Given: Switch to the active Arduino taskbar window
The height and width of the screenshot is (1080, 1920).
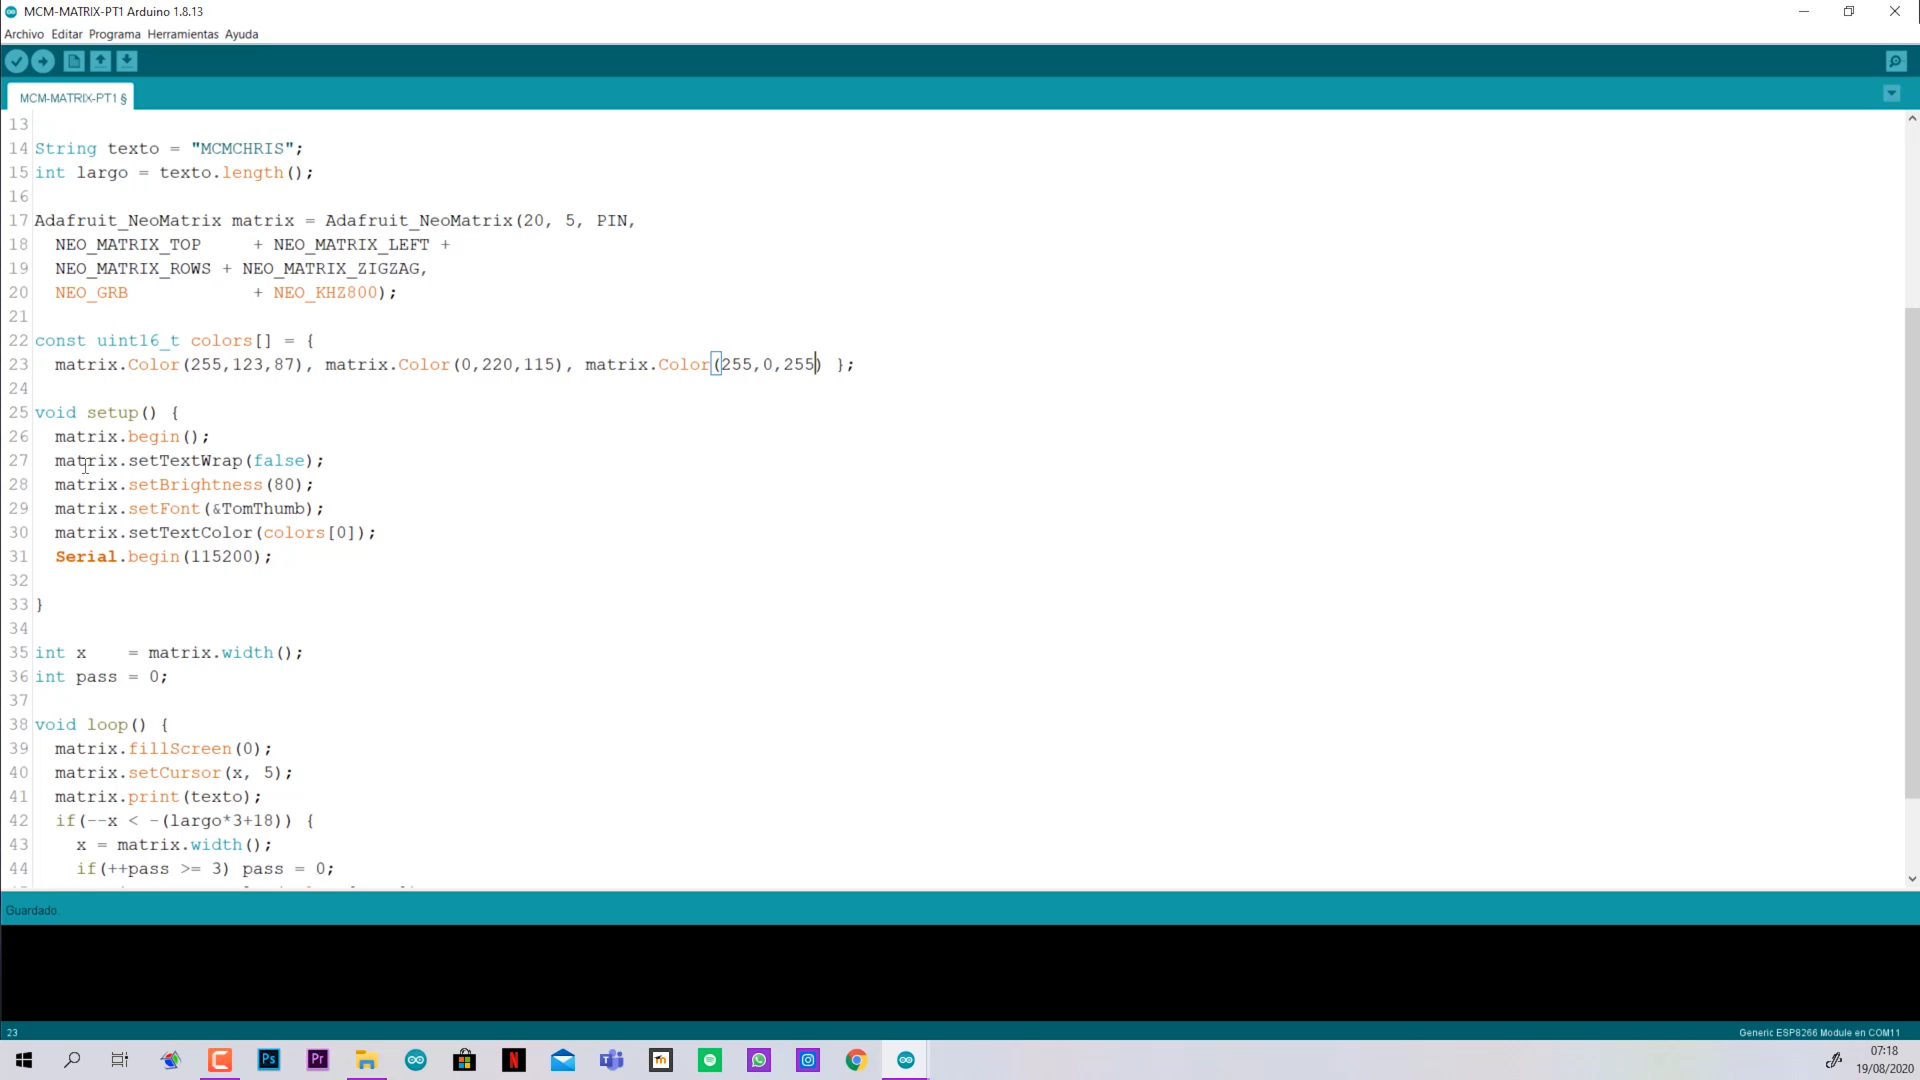Looking at the screenshot, I should [x=906, y=1060].
